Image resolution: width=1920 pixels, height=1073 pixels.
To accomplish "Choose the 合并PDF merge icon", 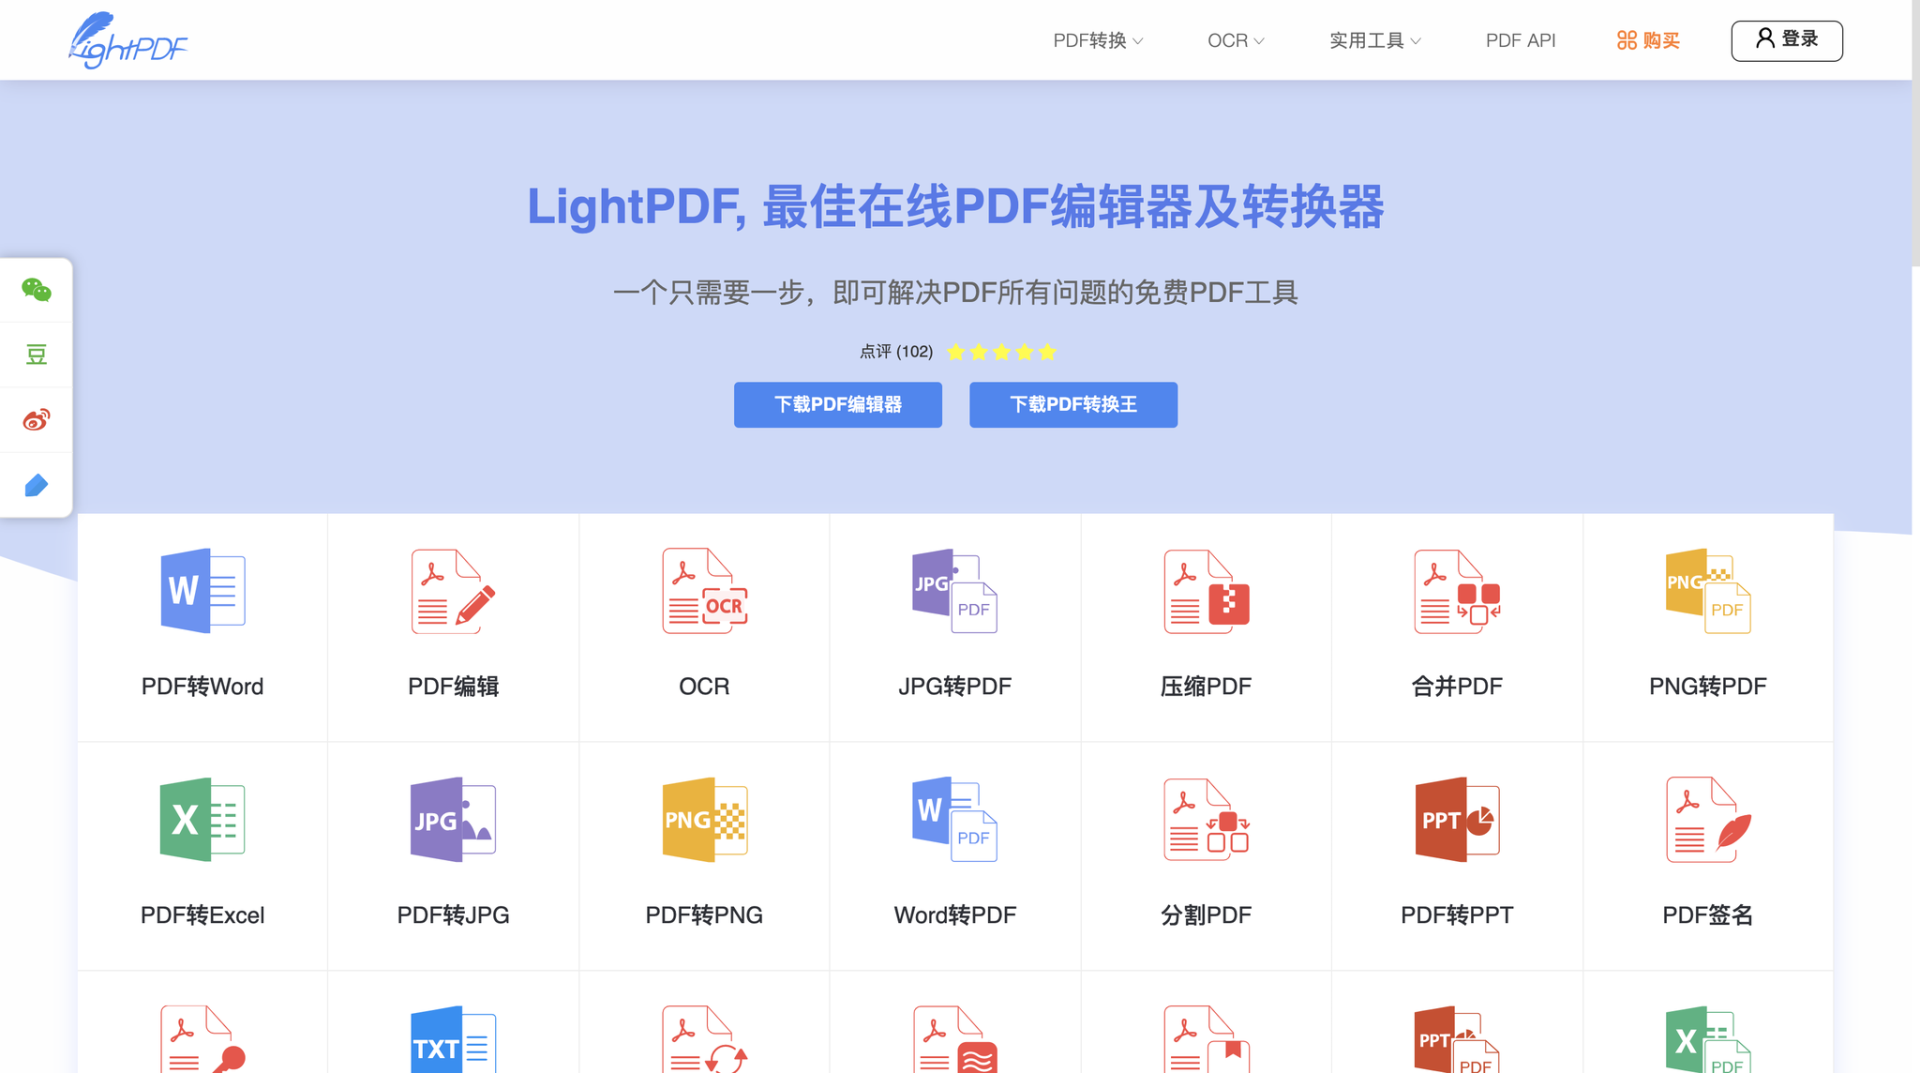I will [1457, 591].
